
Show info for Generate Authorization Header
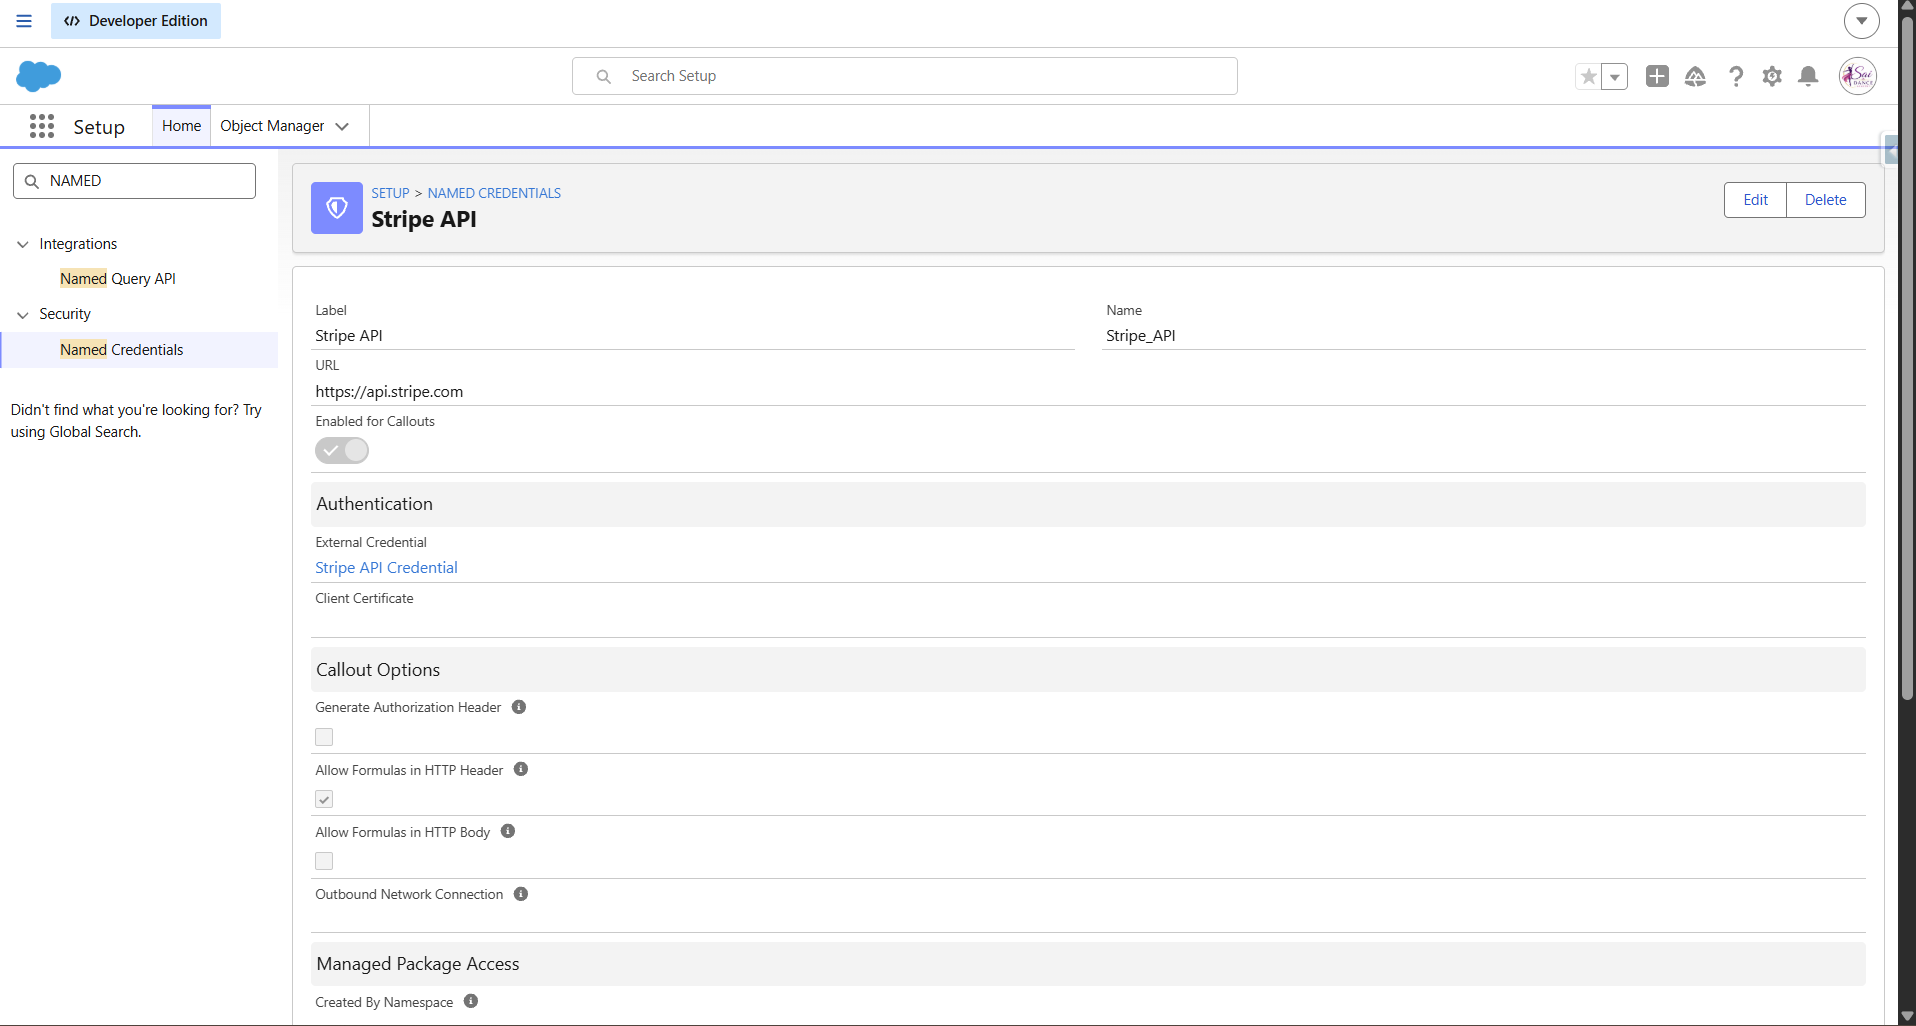(519, 707)
